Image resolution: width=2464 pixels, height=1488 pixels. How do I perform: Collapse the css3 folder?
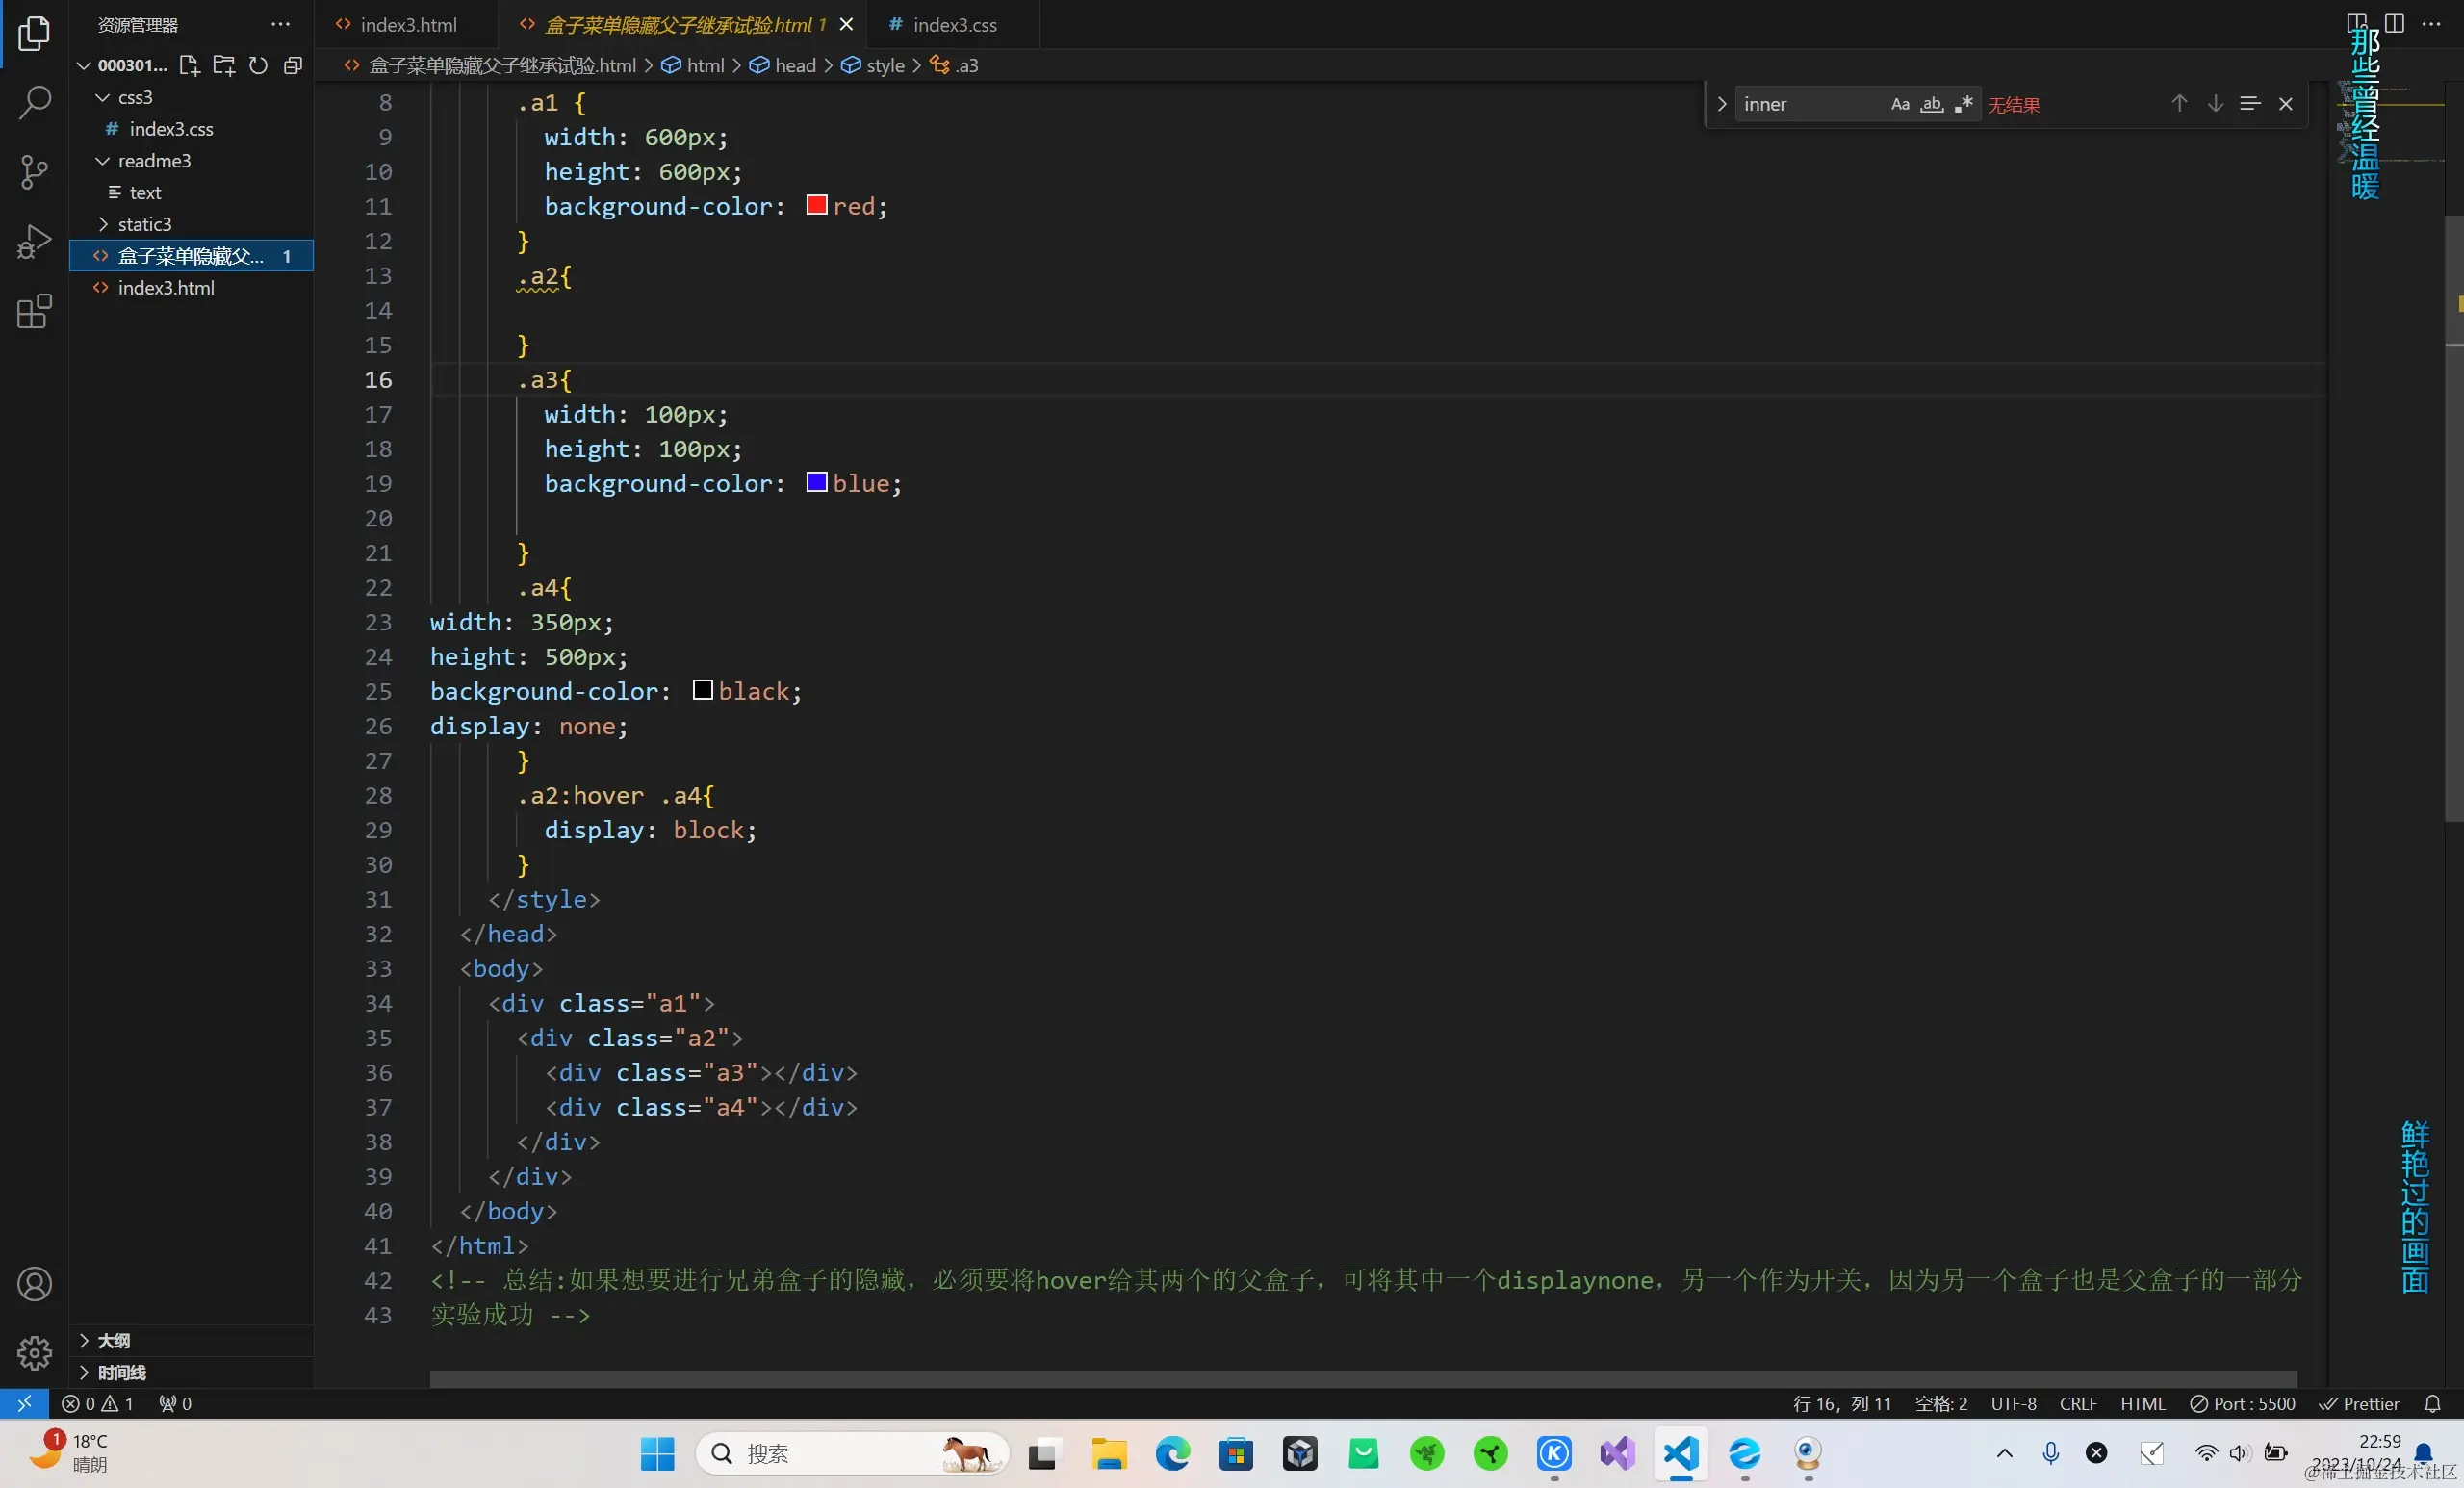[x=134, y=97]
